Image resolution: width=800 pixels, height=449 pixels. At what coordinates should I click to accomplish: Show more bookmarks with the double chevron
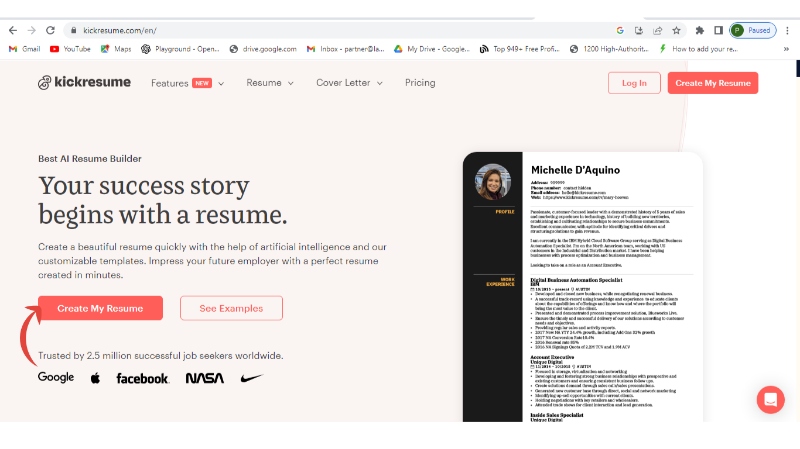(786, 49)
